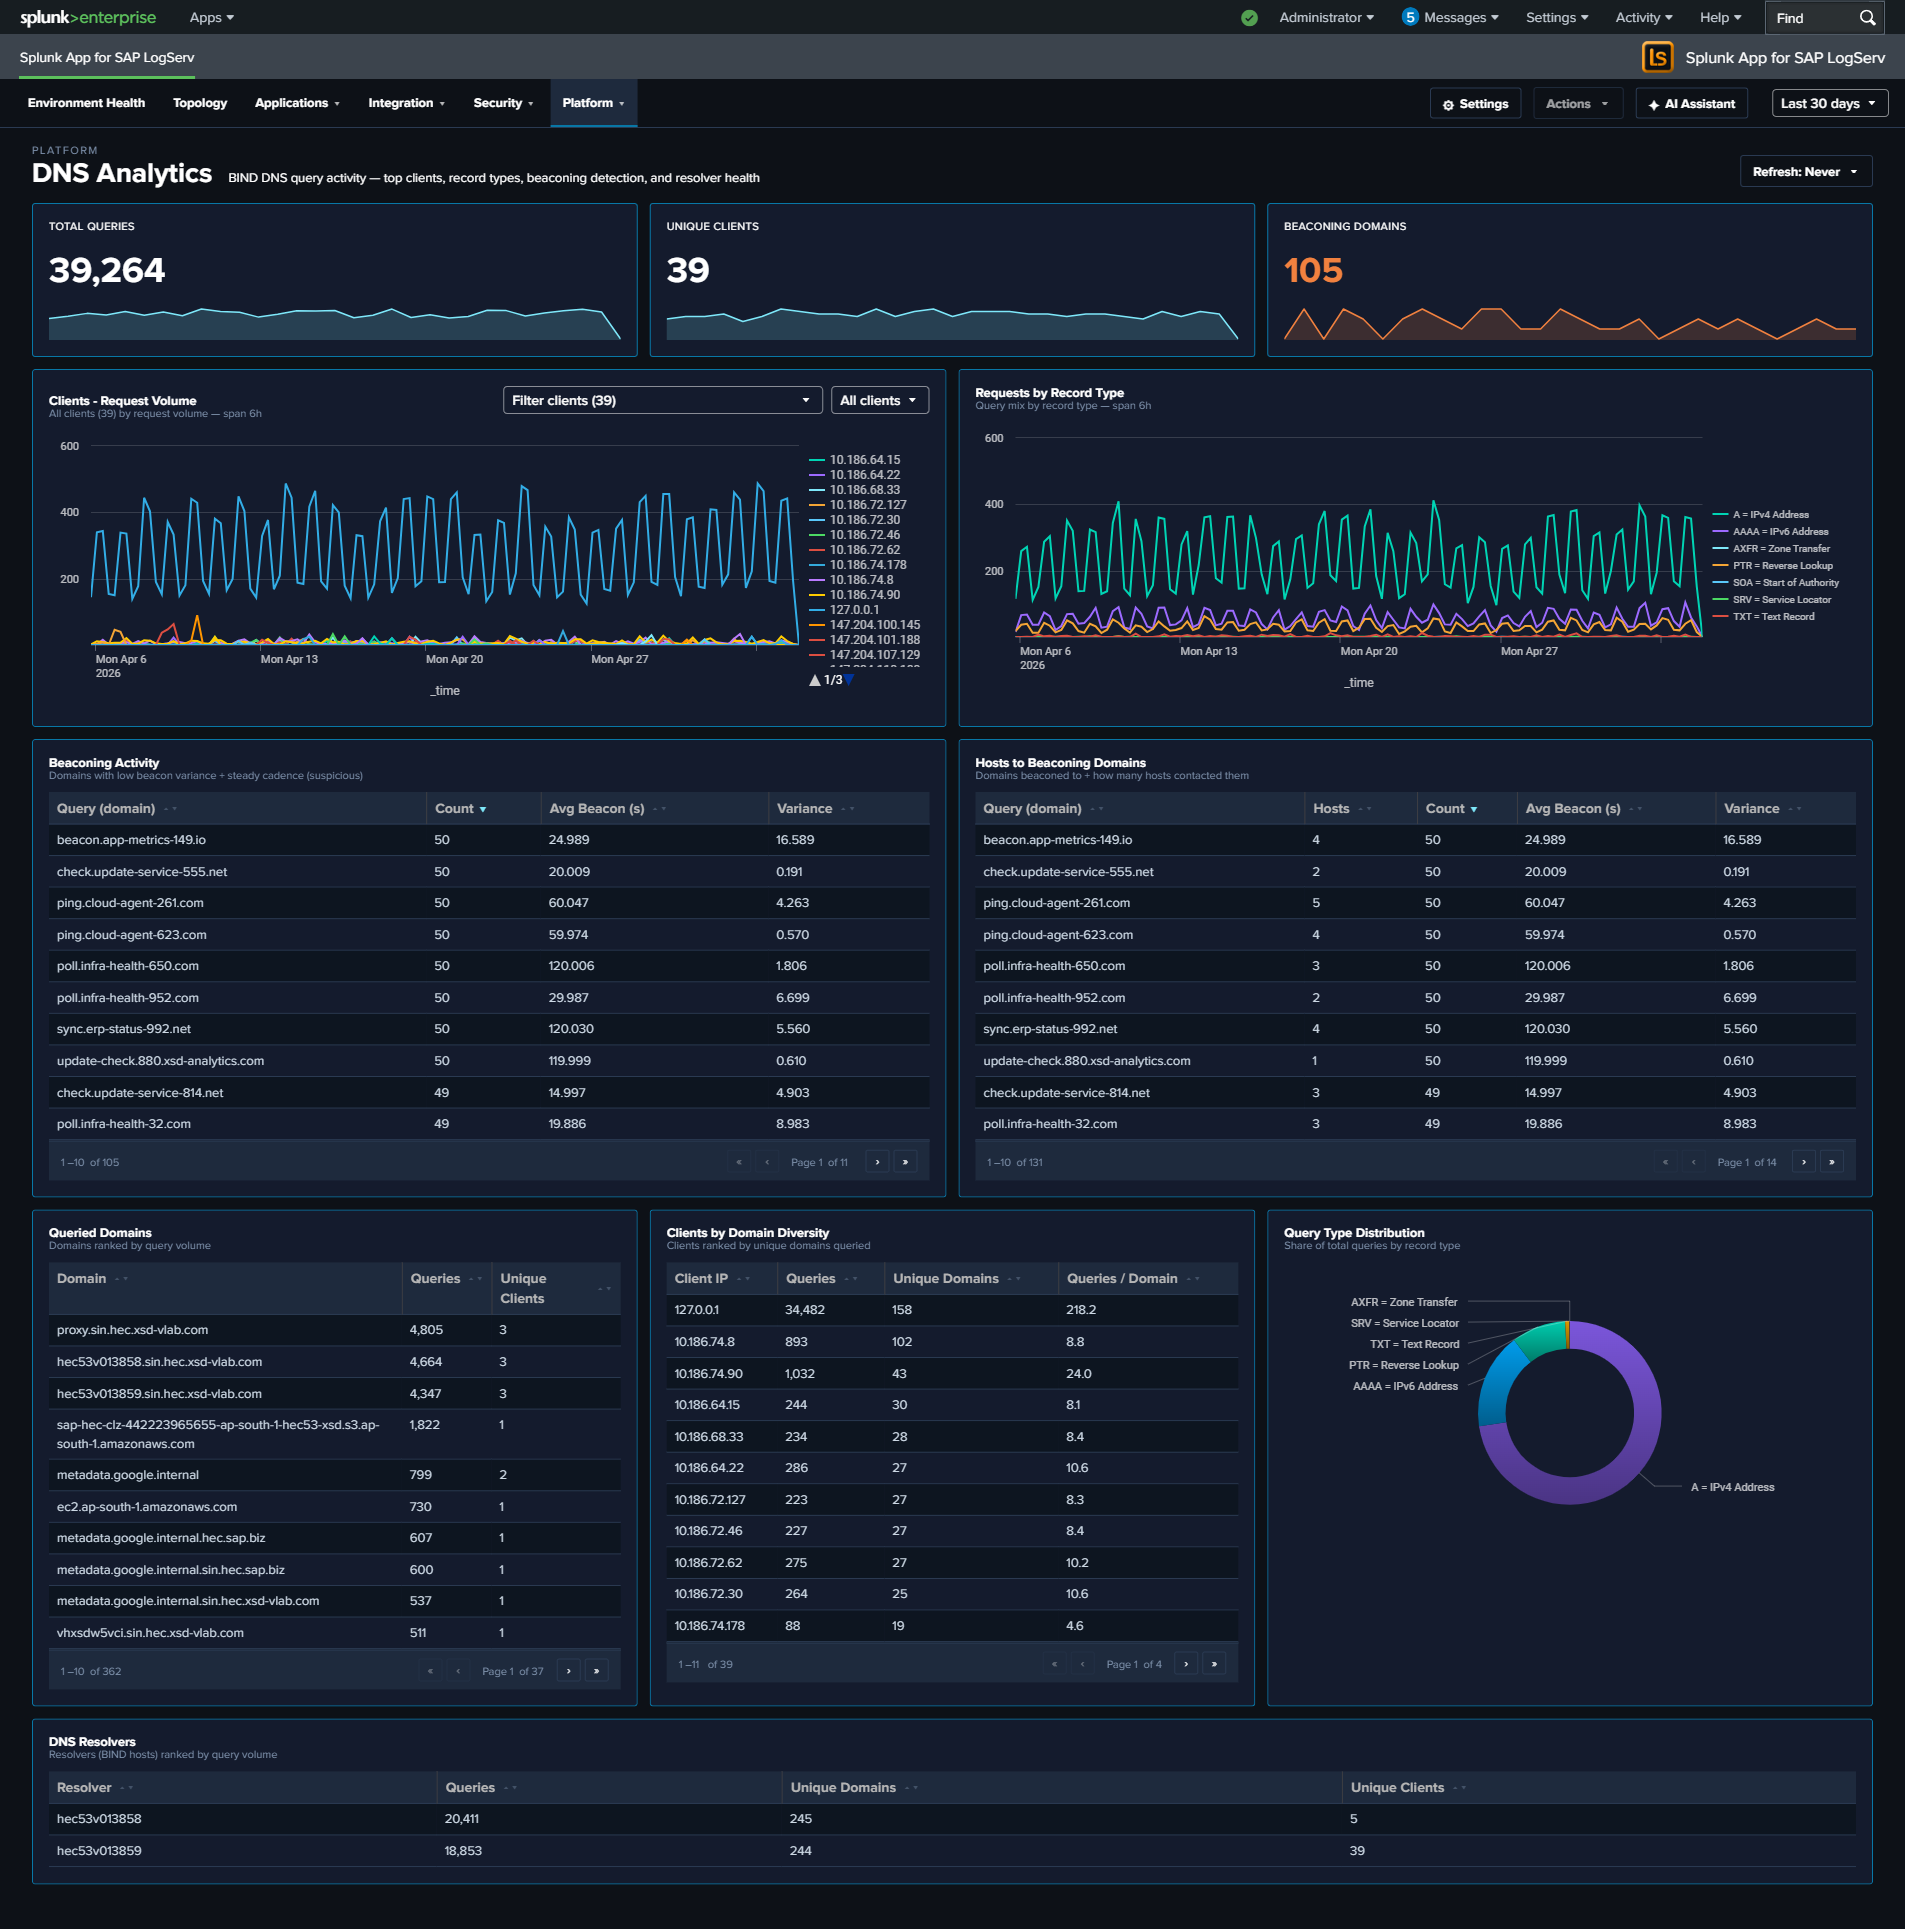Jump to last page of Queried Domains table
Viewport: 1905px width, 1929px height.
coord(597,1671)
